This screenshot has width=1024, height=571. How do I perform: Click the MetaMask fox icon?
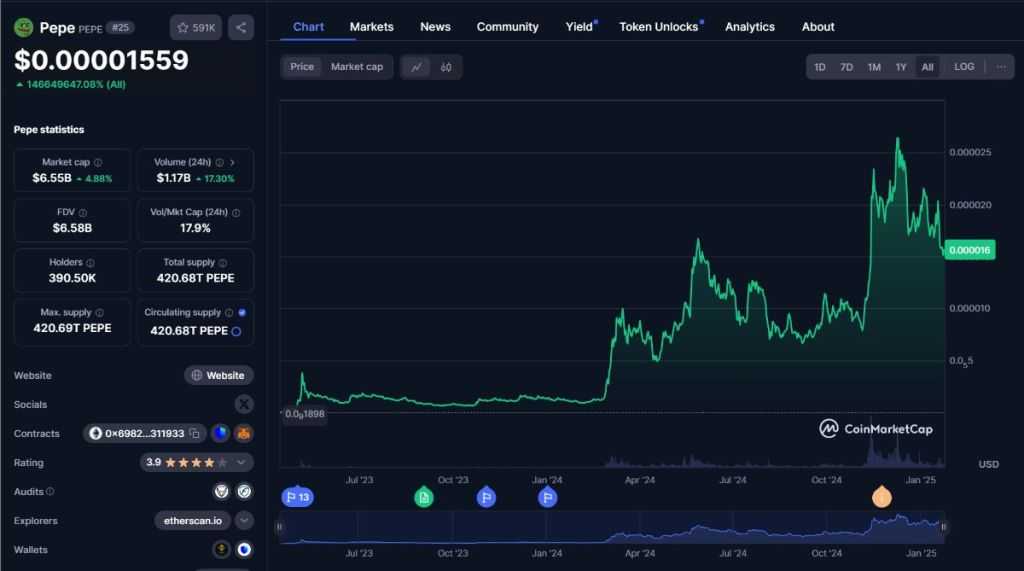pyautogui.click(x=244, y=433)
